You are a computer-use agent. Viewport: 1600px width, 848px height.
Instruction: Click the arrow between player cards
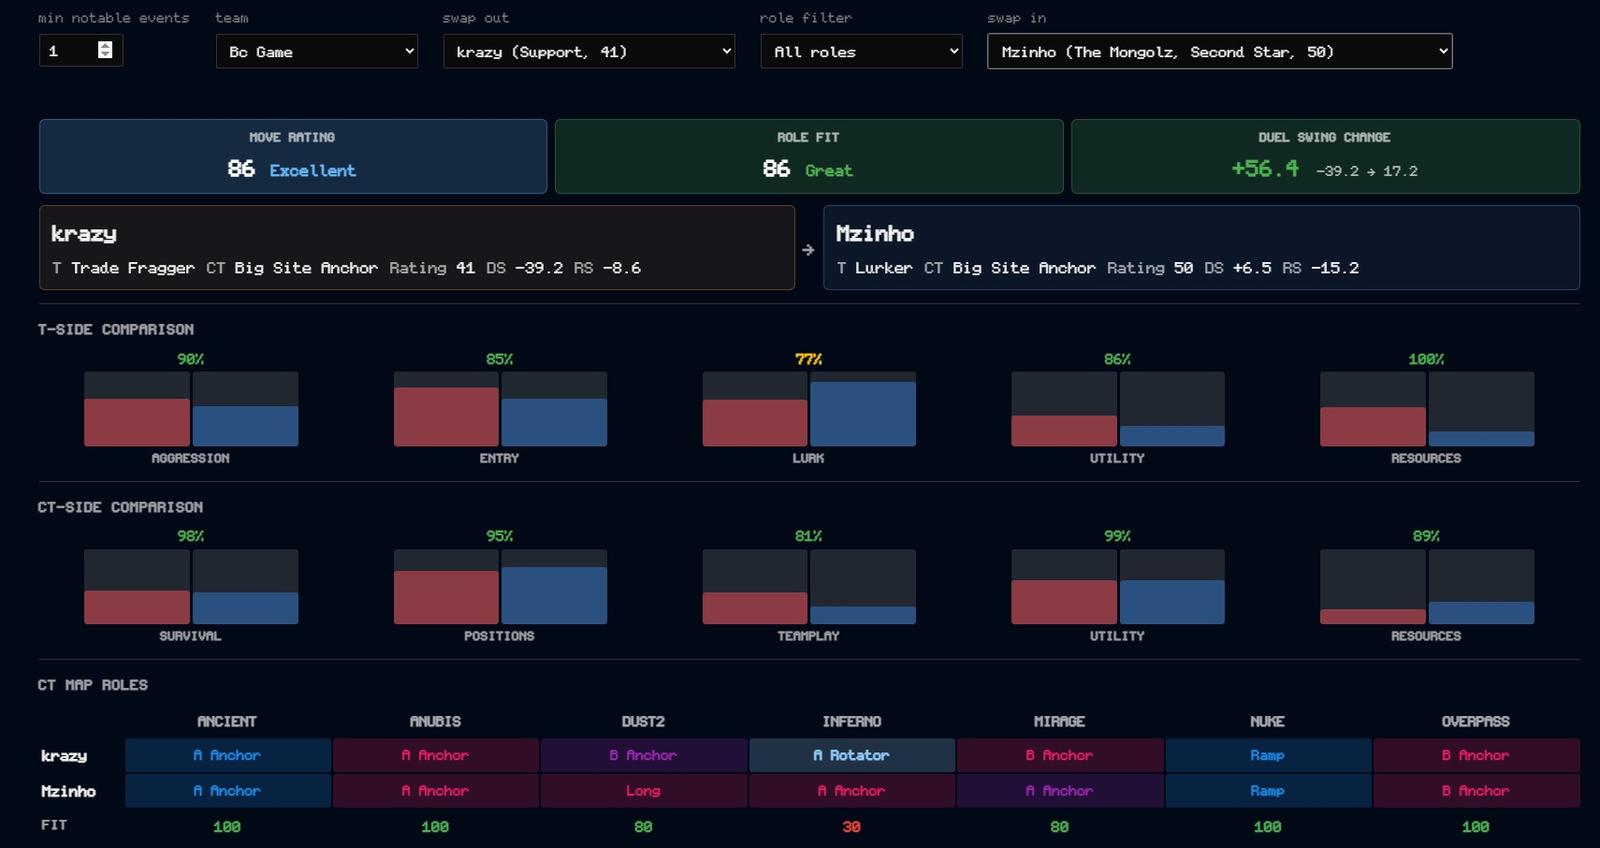pyautogui.click(x=808, y=250)
